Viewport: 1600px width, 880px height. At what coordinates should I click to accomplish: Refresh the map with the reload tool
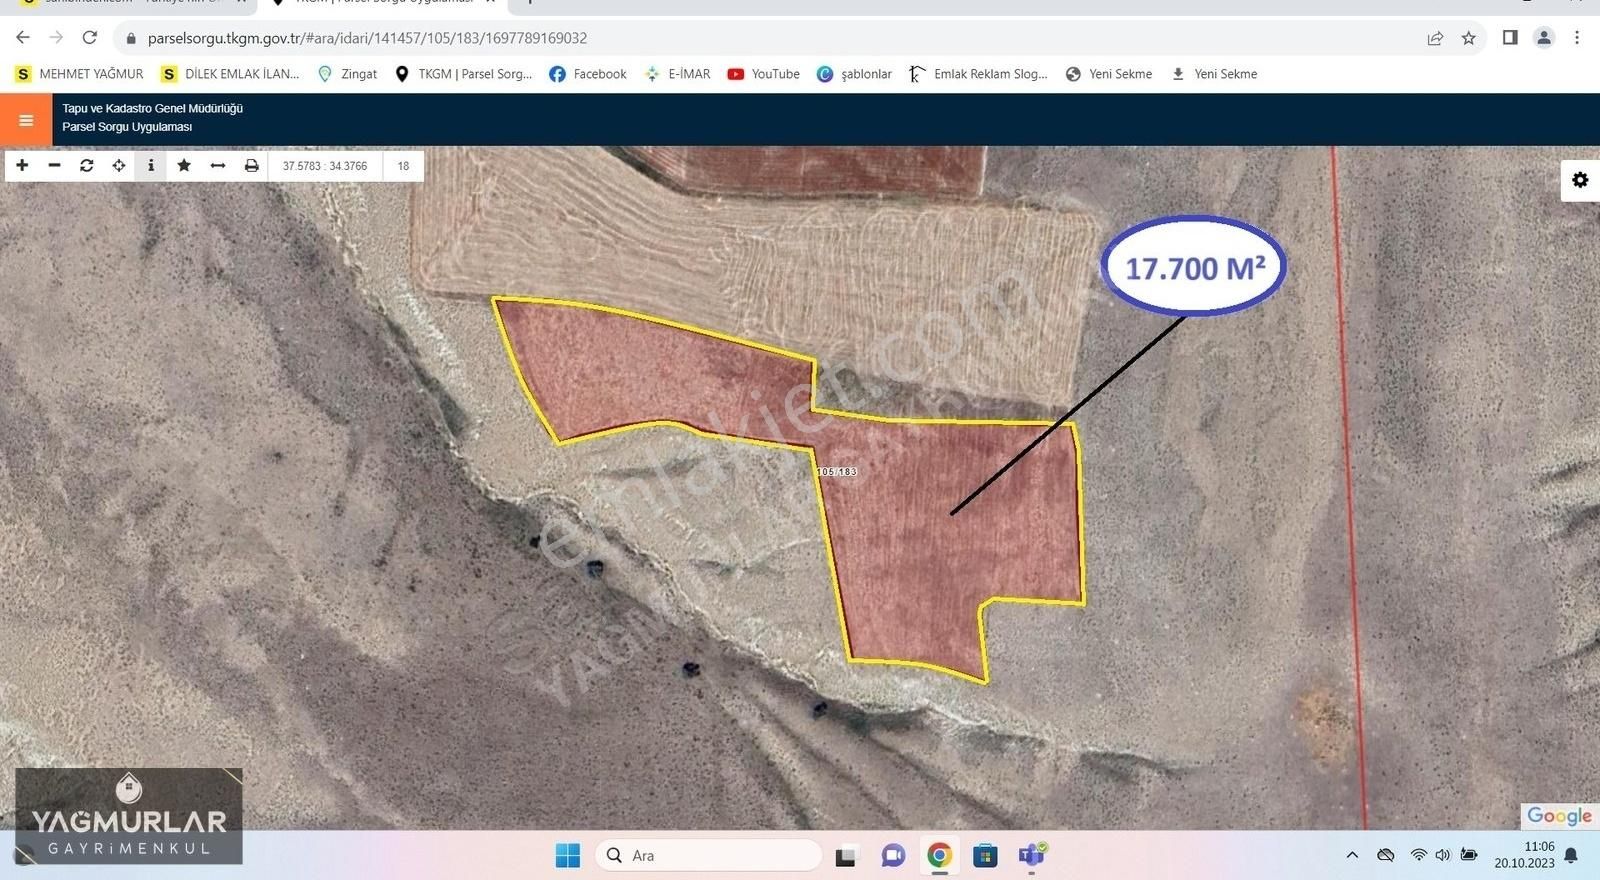click(x=87, y=166)
